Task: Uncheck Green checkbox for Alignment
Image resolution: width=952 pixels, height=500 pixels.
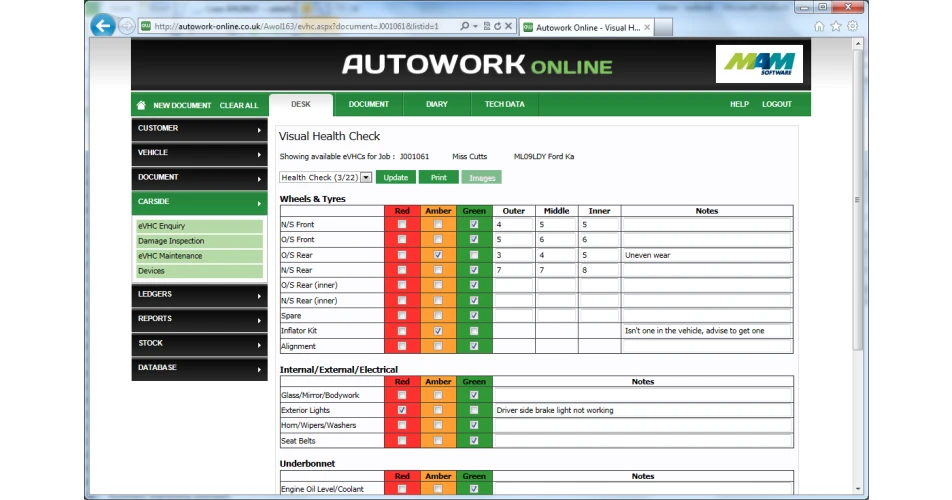Action: (474, 346)
